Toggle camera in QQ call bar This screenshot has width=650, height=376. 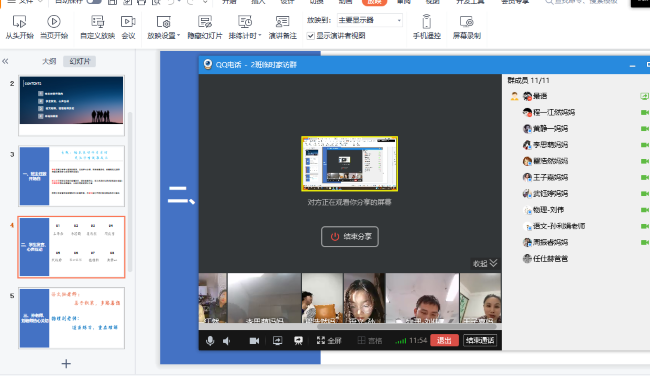point(254,341)
